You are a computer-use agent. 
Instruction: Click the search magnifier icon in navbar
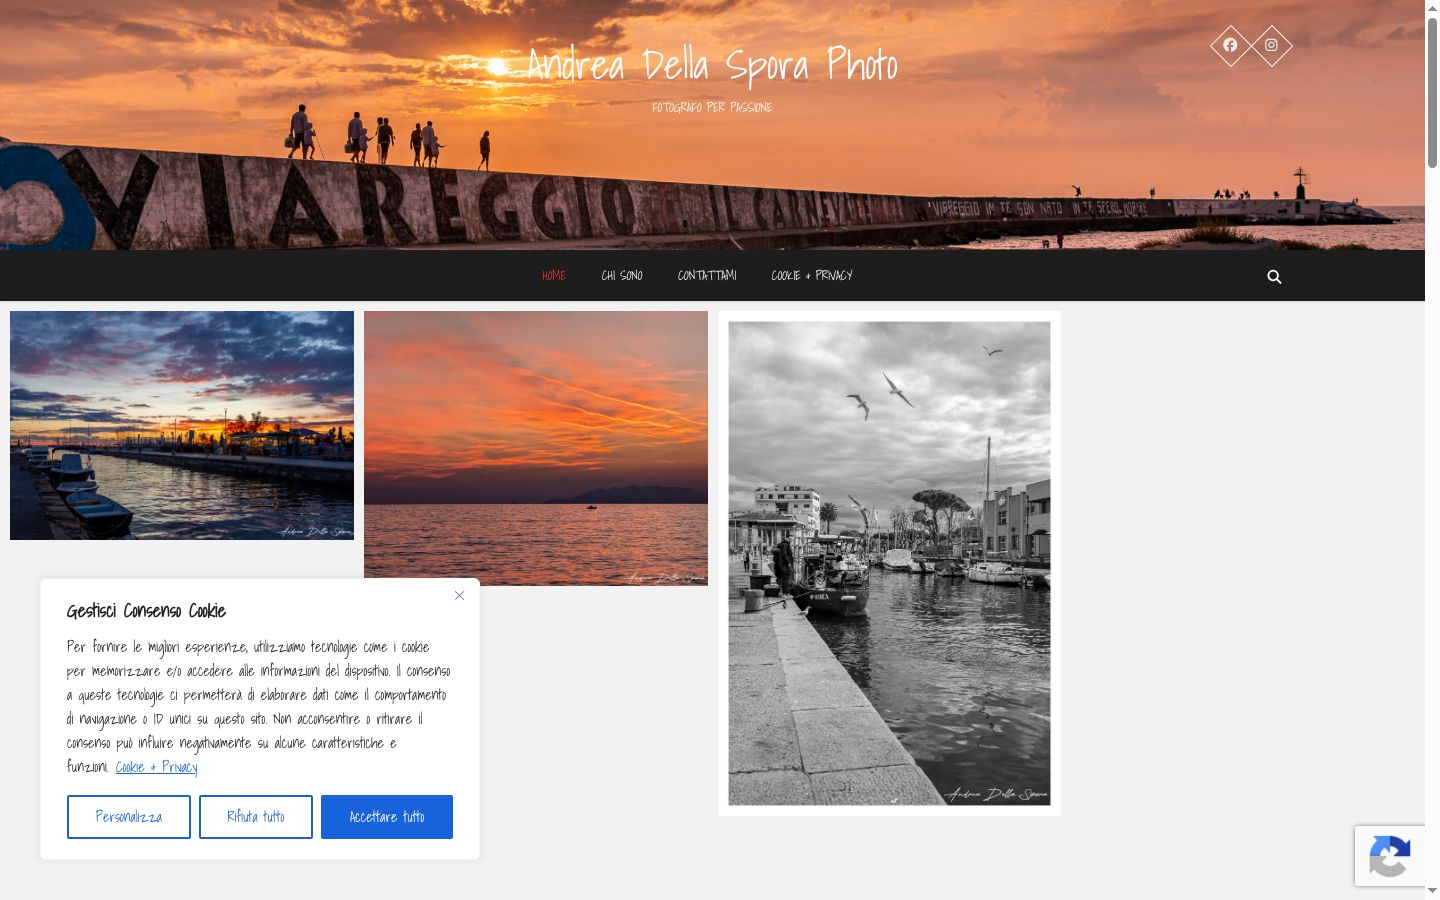coord(1274,276)
